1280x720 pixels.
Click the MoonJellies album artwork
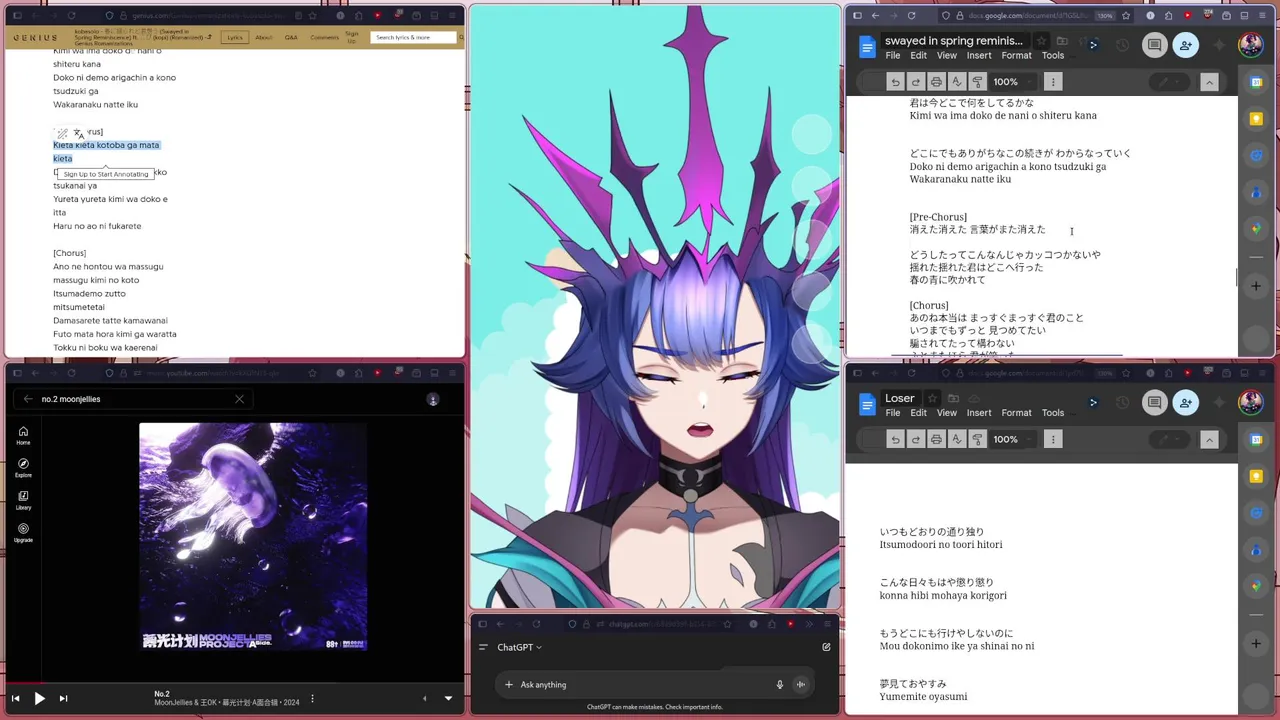click(253, 537)
